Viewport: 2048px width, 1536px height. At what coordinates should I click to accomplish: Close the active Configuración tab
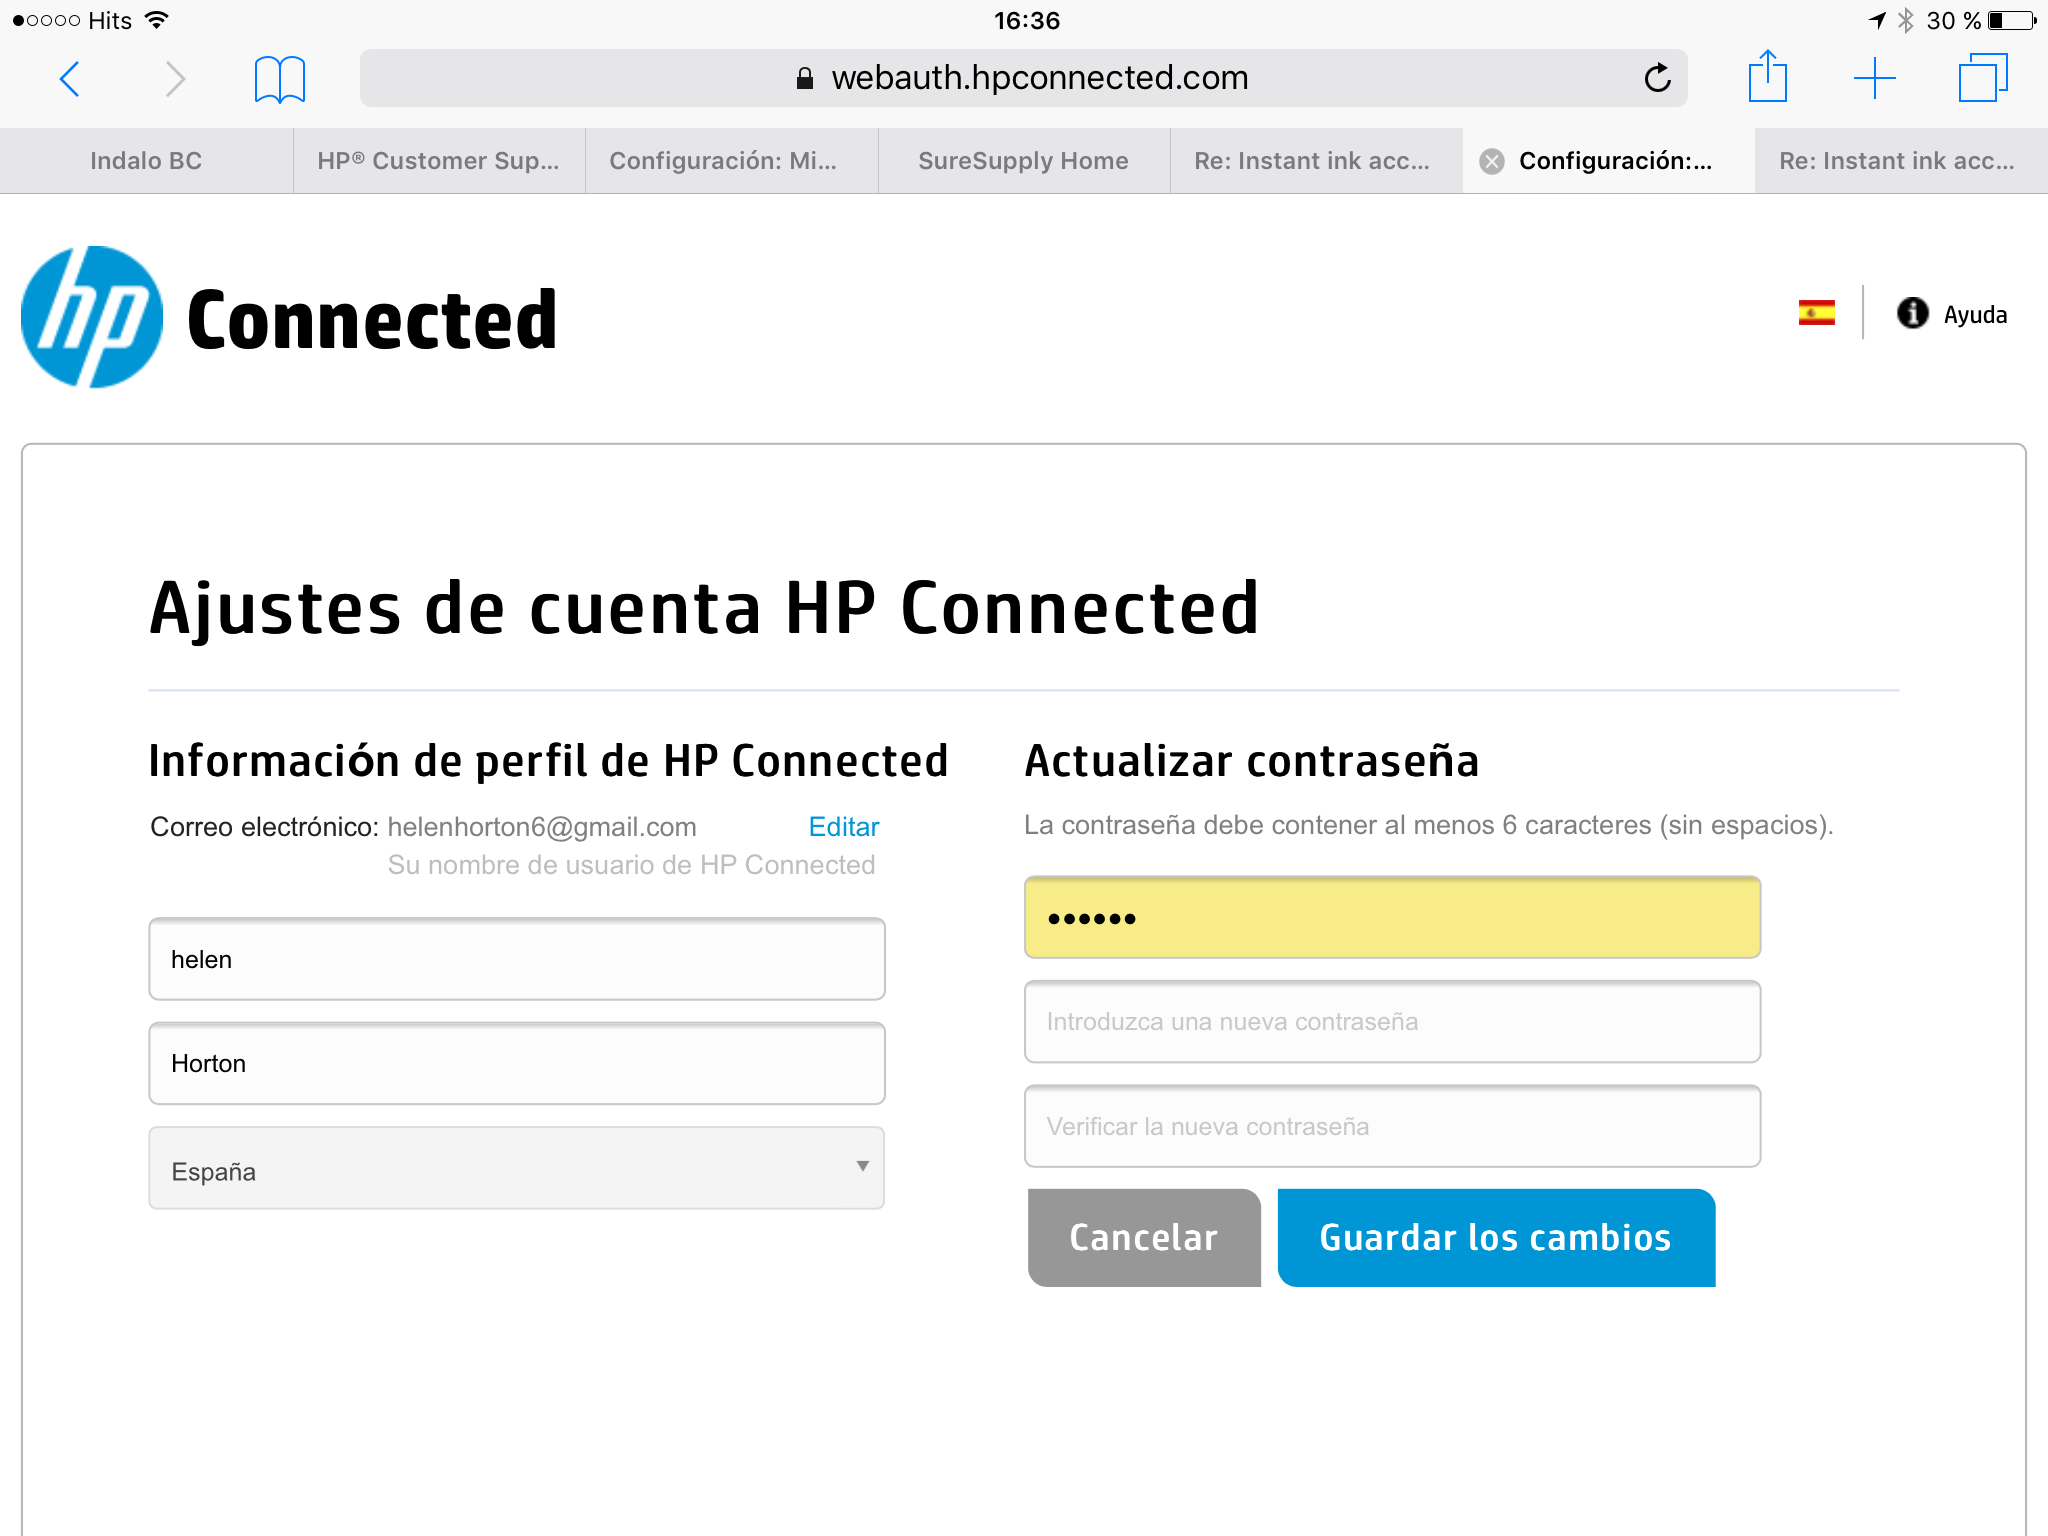point(1491,160)
